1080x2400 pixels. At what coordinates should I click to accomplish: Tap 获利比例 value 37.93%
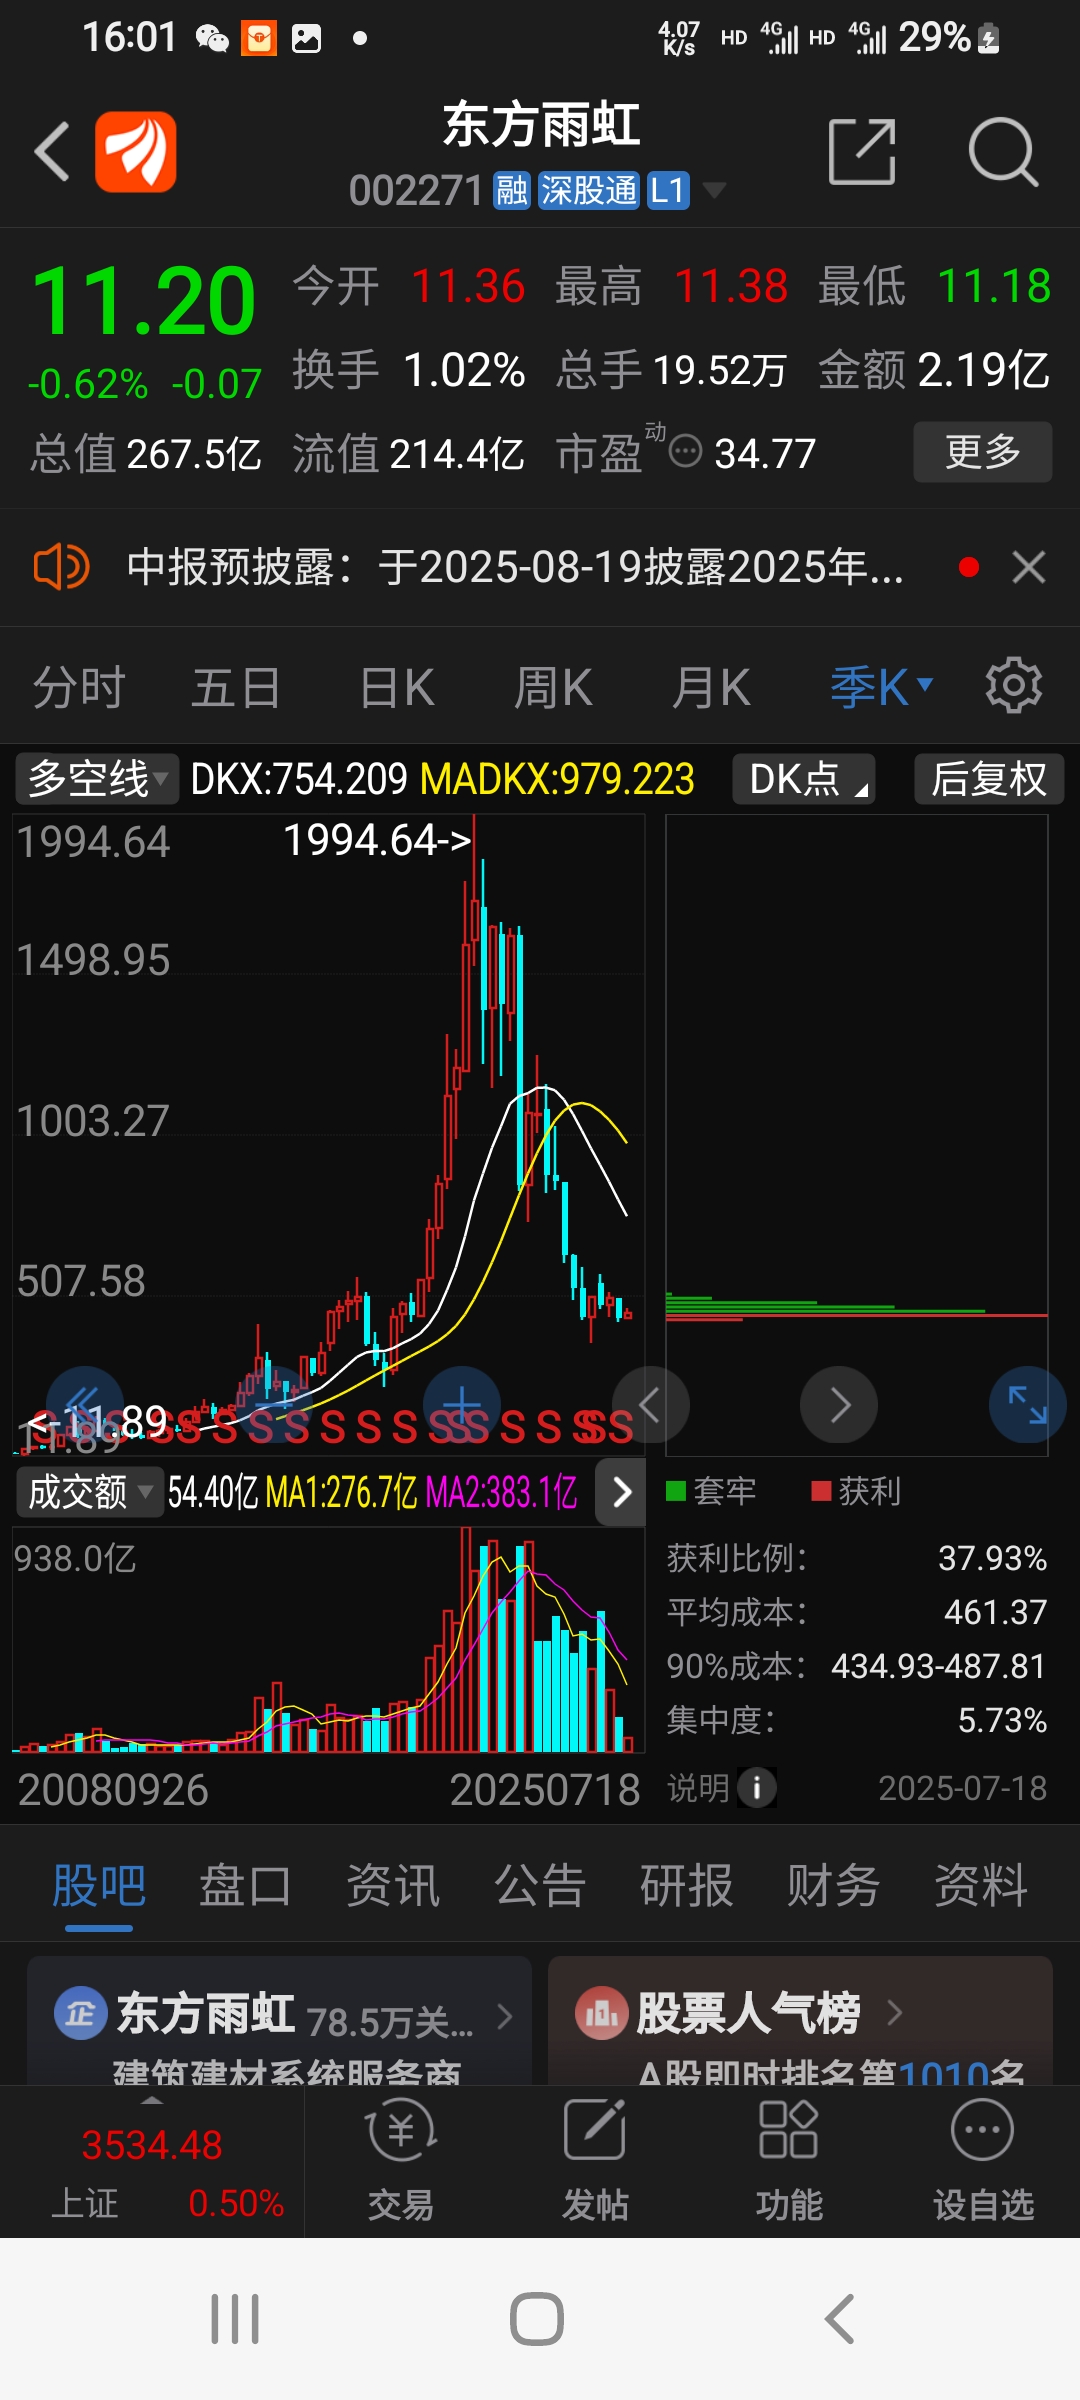992,1558
